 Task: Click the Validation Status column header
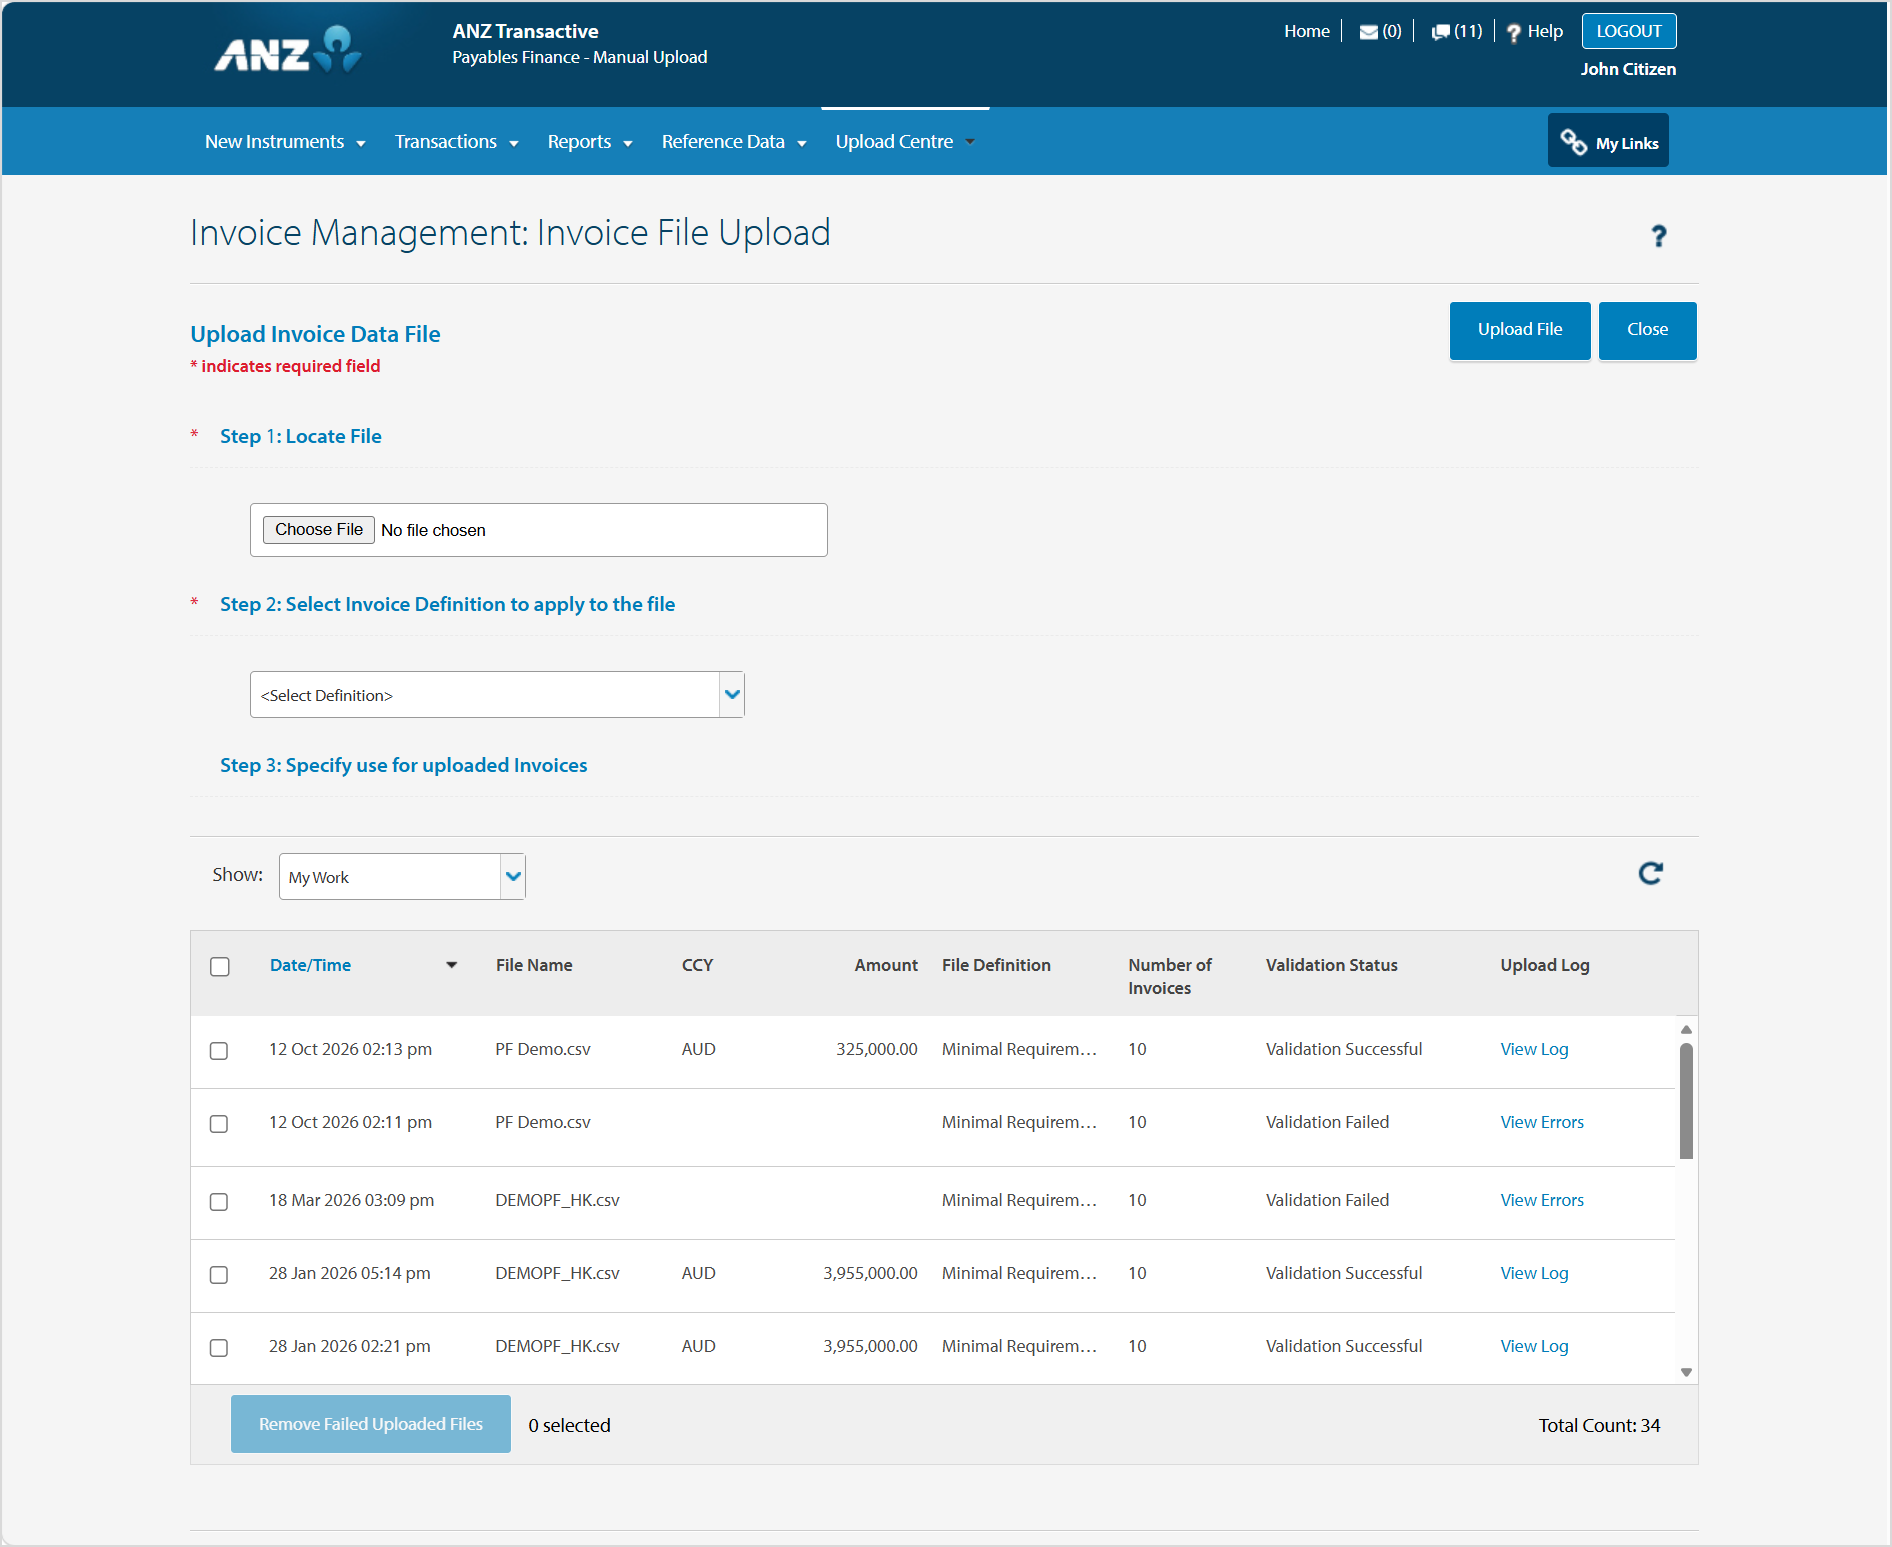[x=1331, y=965]
